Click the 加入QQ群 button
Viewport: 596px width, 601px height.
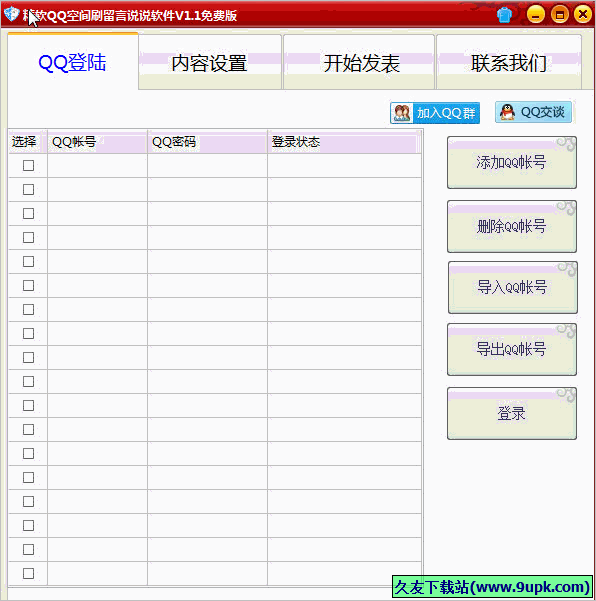[435, 113]
